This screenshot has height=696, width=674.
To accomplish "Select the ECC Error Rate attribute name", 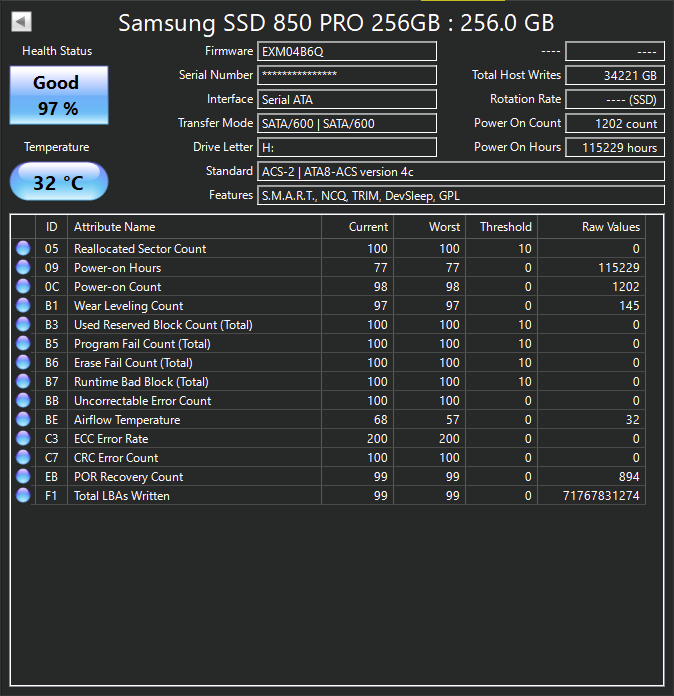I will click(111, 439).
